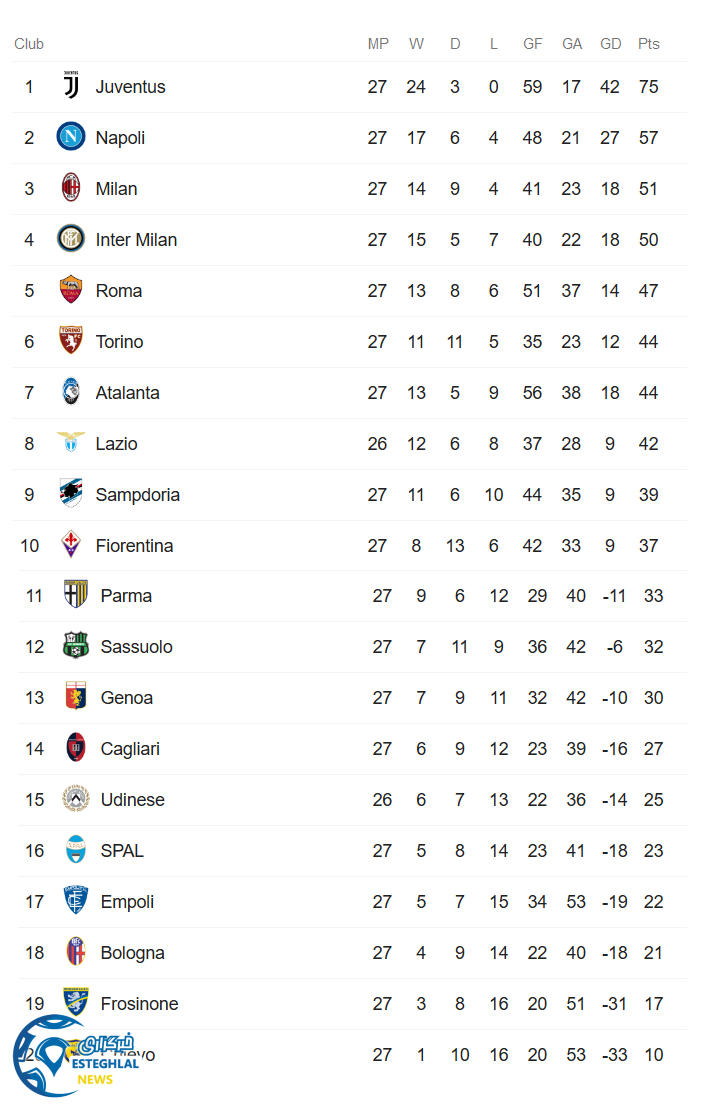Click the Milan club crest icon
The image size is (714, 1119).
[x=71, y=188]
